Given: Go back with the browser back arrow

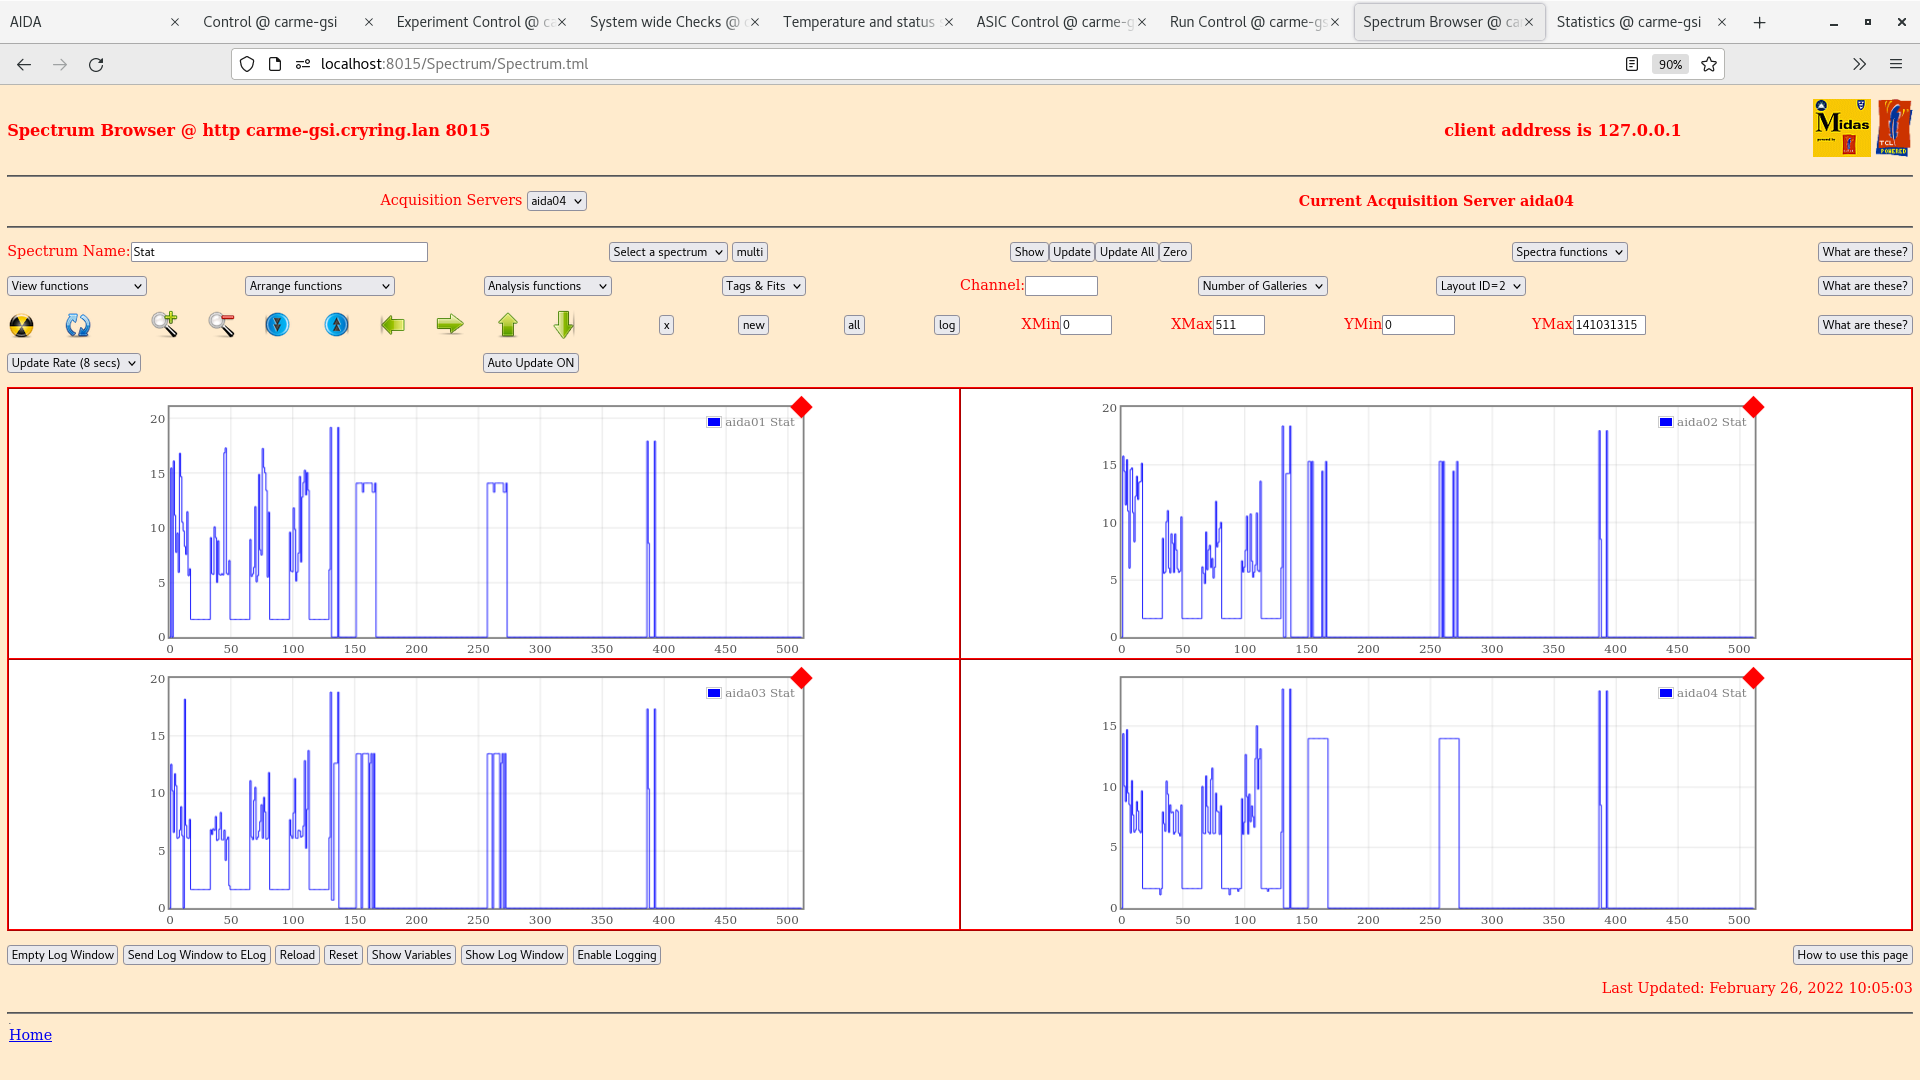Looking at the screenshot, I should click(24, 64).
